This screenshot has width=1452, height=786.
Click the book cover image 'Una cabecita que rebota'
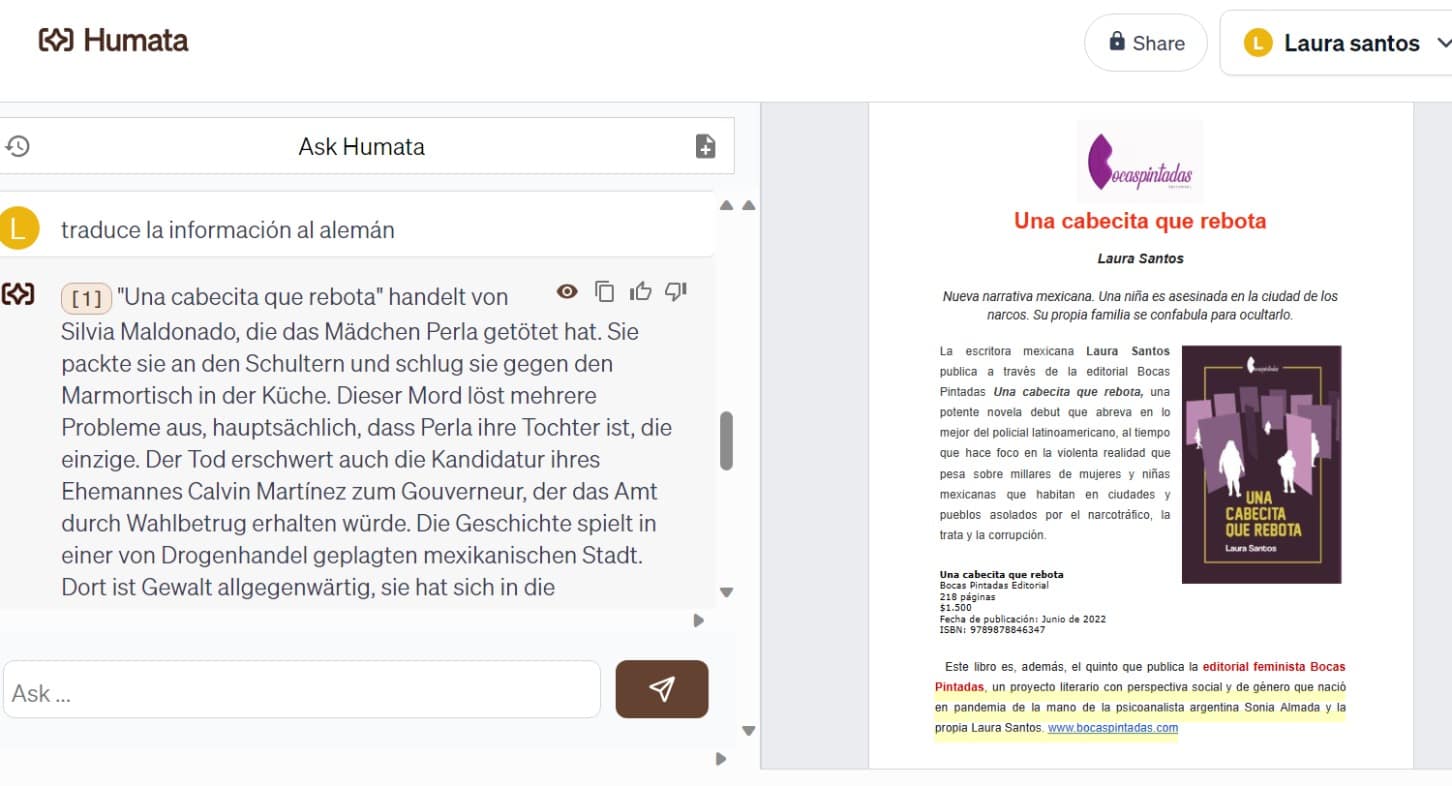[x=1261, y=464]
